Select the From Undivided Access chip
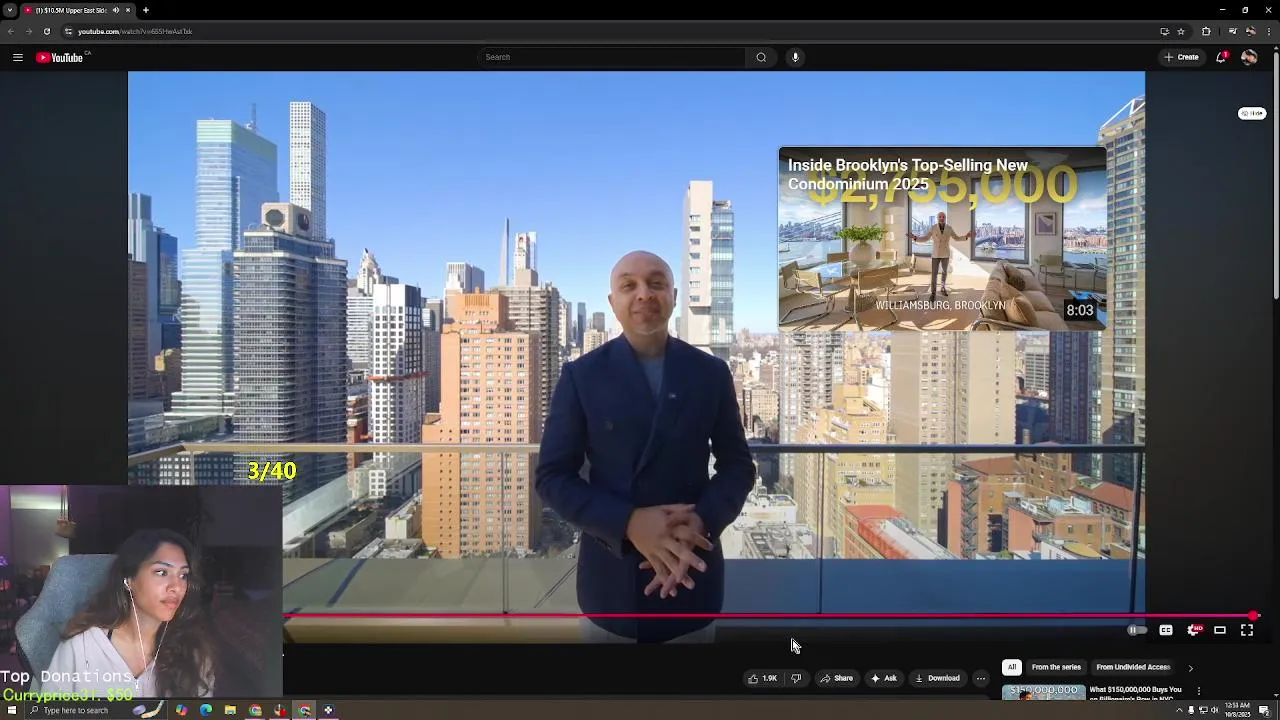Image resolution: width=1280 pixels, height=720 pixels. pyautogui.click(x=1133, y=667)
